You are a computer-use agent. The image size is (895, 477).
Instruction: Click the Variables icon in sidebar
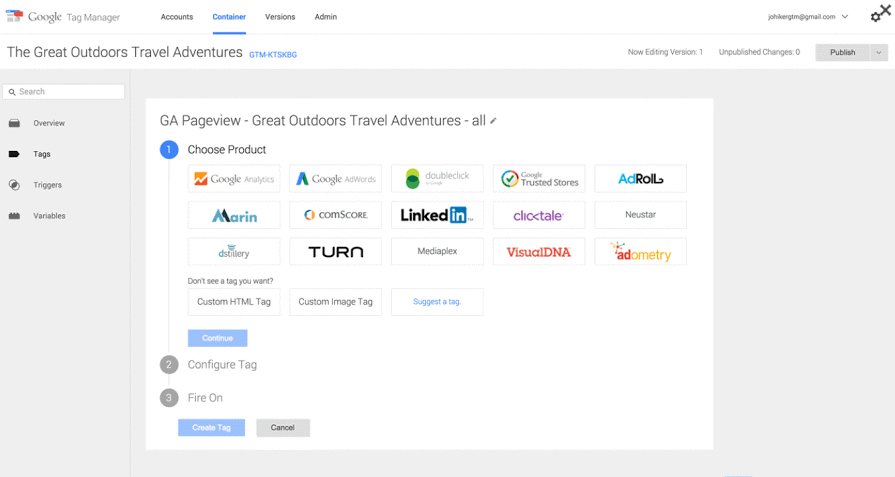tap(14, 216)
